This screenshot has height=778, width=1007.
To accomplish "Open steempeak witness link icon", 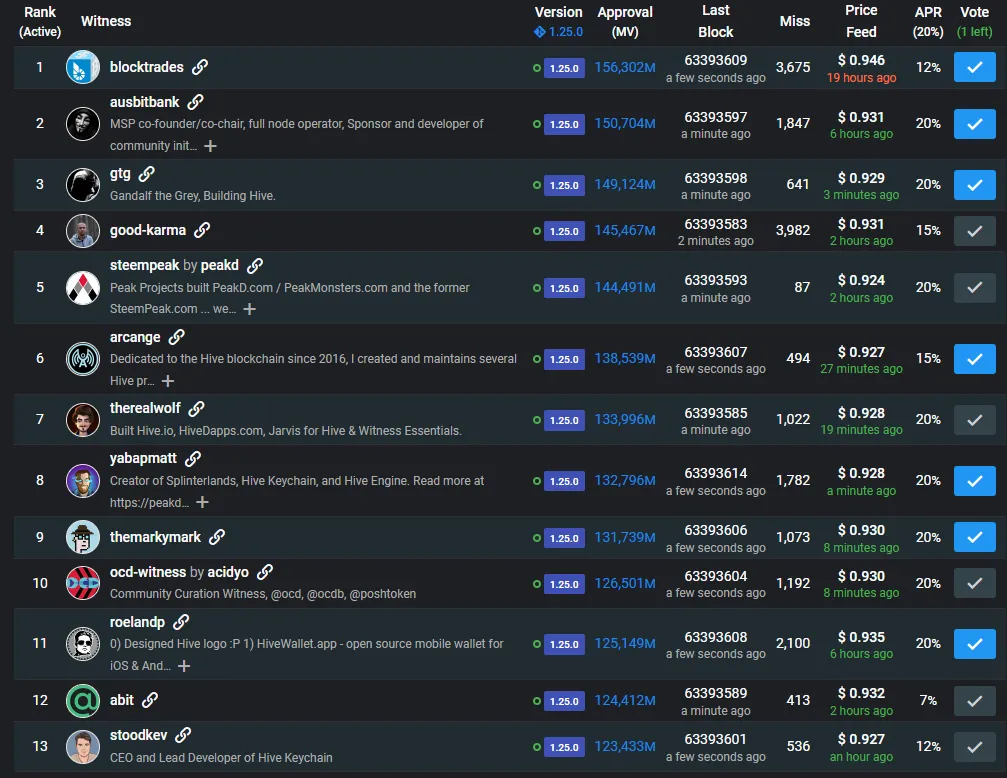I will 255,265.
